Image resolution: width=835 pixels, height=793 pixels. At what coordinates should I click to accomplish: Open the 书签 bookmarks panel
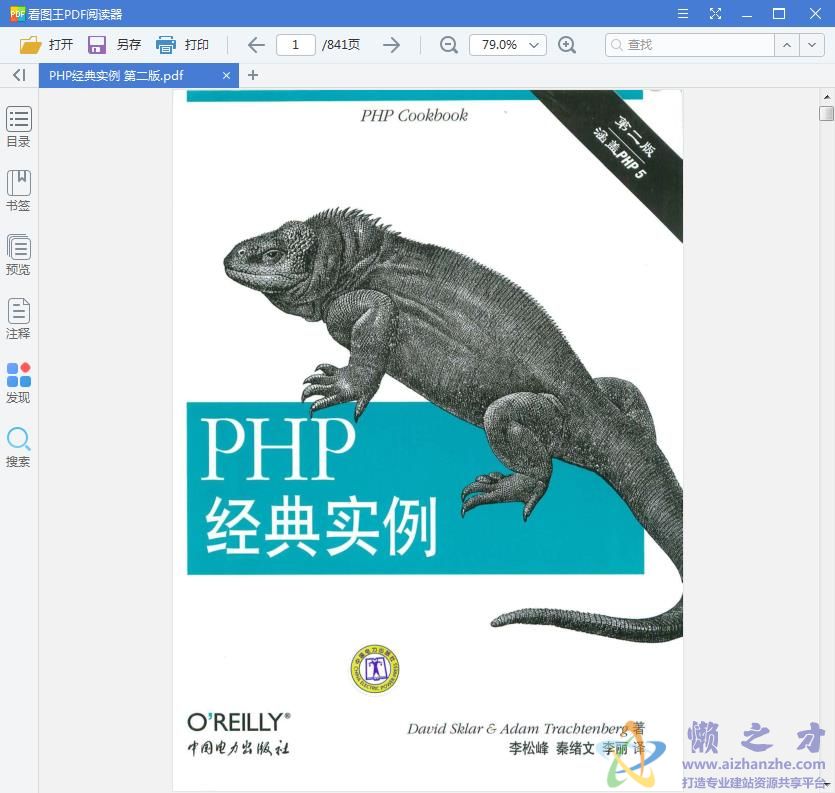(x=19, y=191)
